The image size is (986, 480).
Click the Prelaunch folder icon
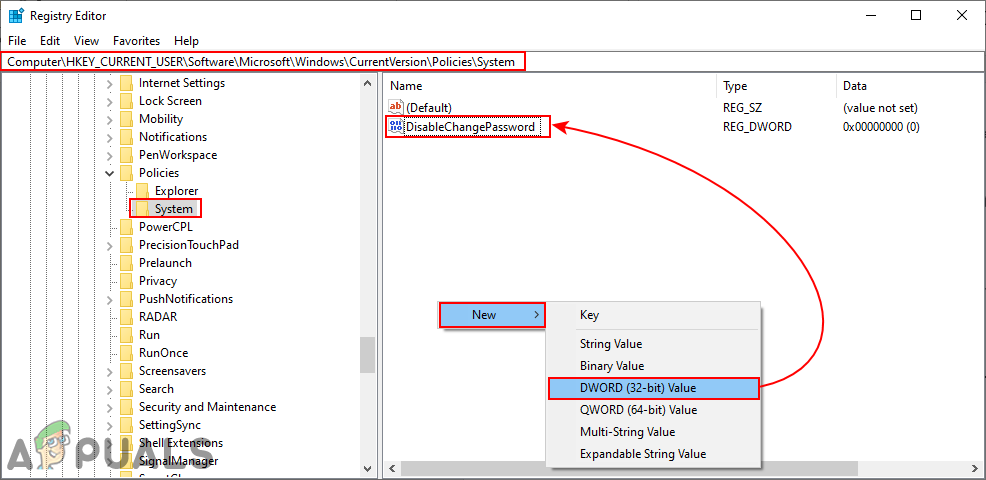tap(126, 263)
